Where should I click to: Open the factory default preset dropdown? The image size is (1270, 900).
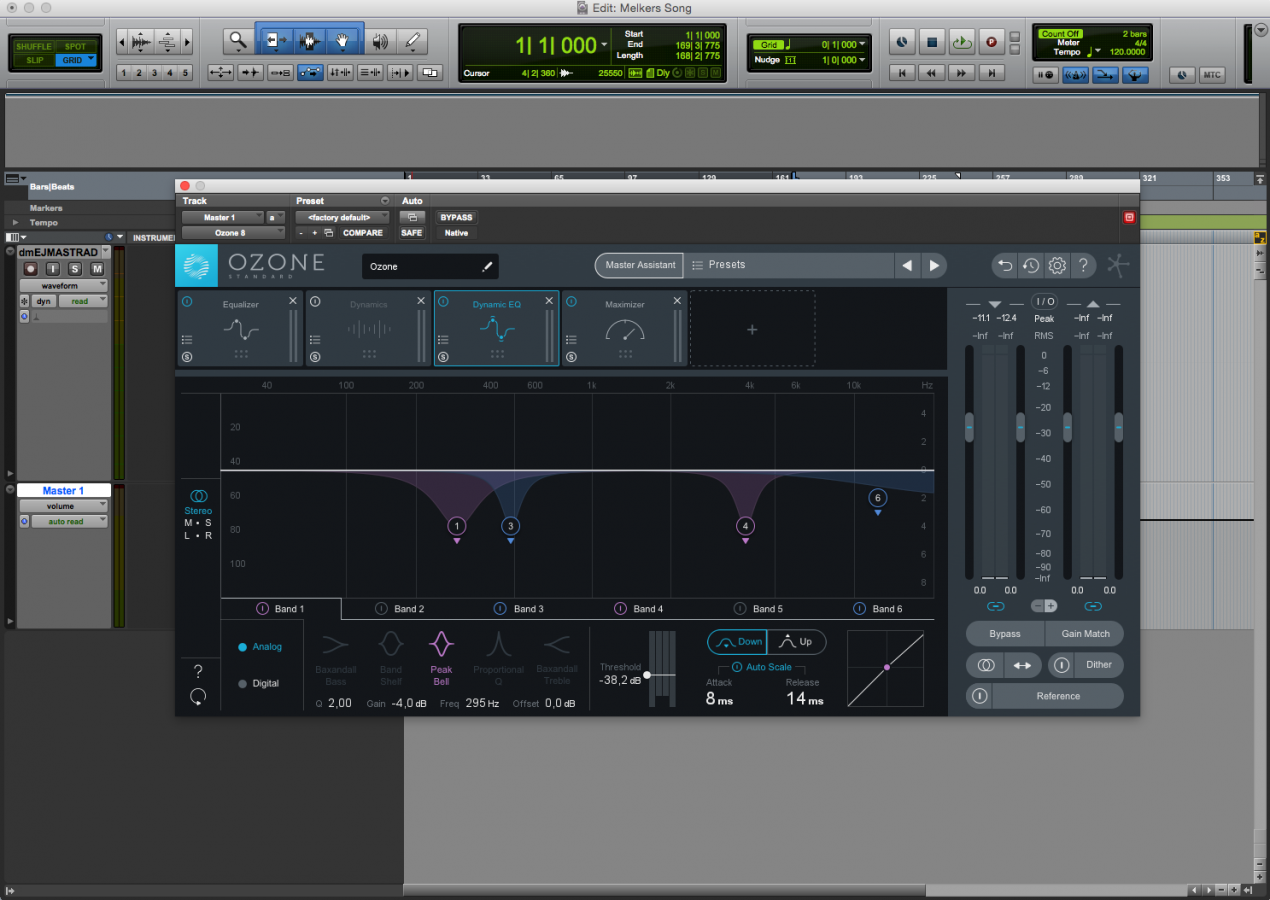(x=341, y=217)
